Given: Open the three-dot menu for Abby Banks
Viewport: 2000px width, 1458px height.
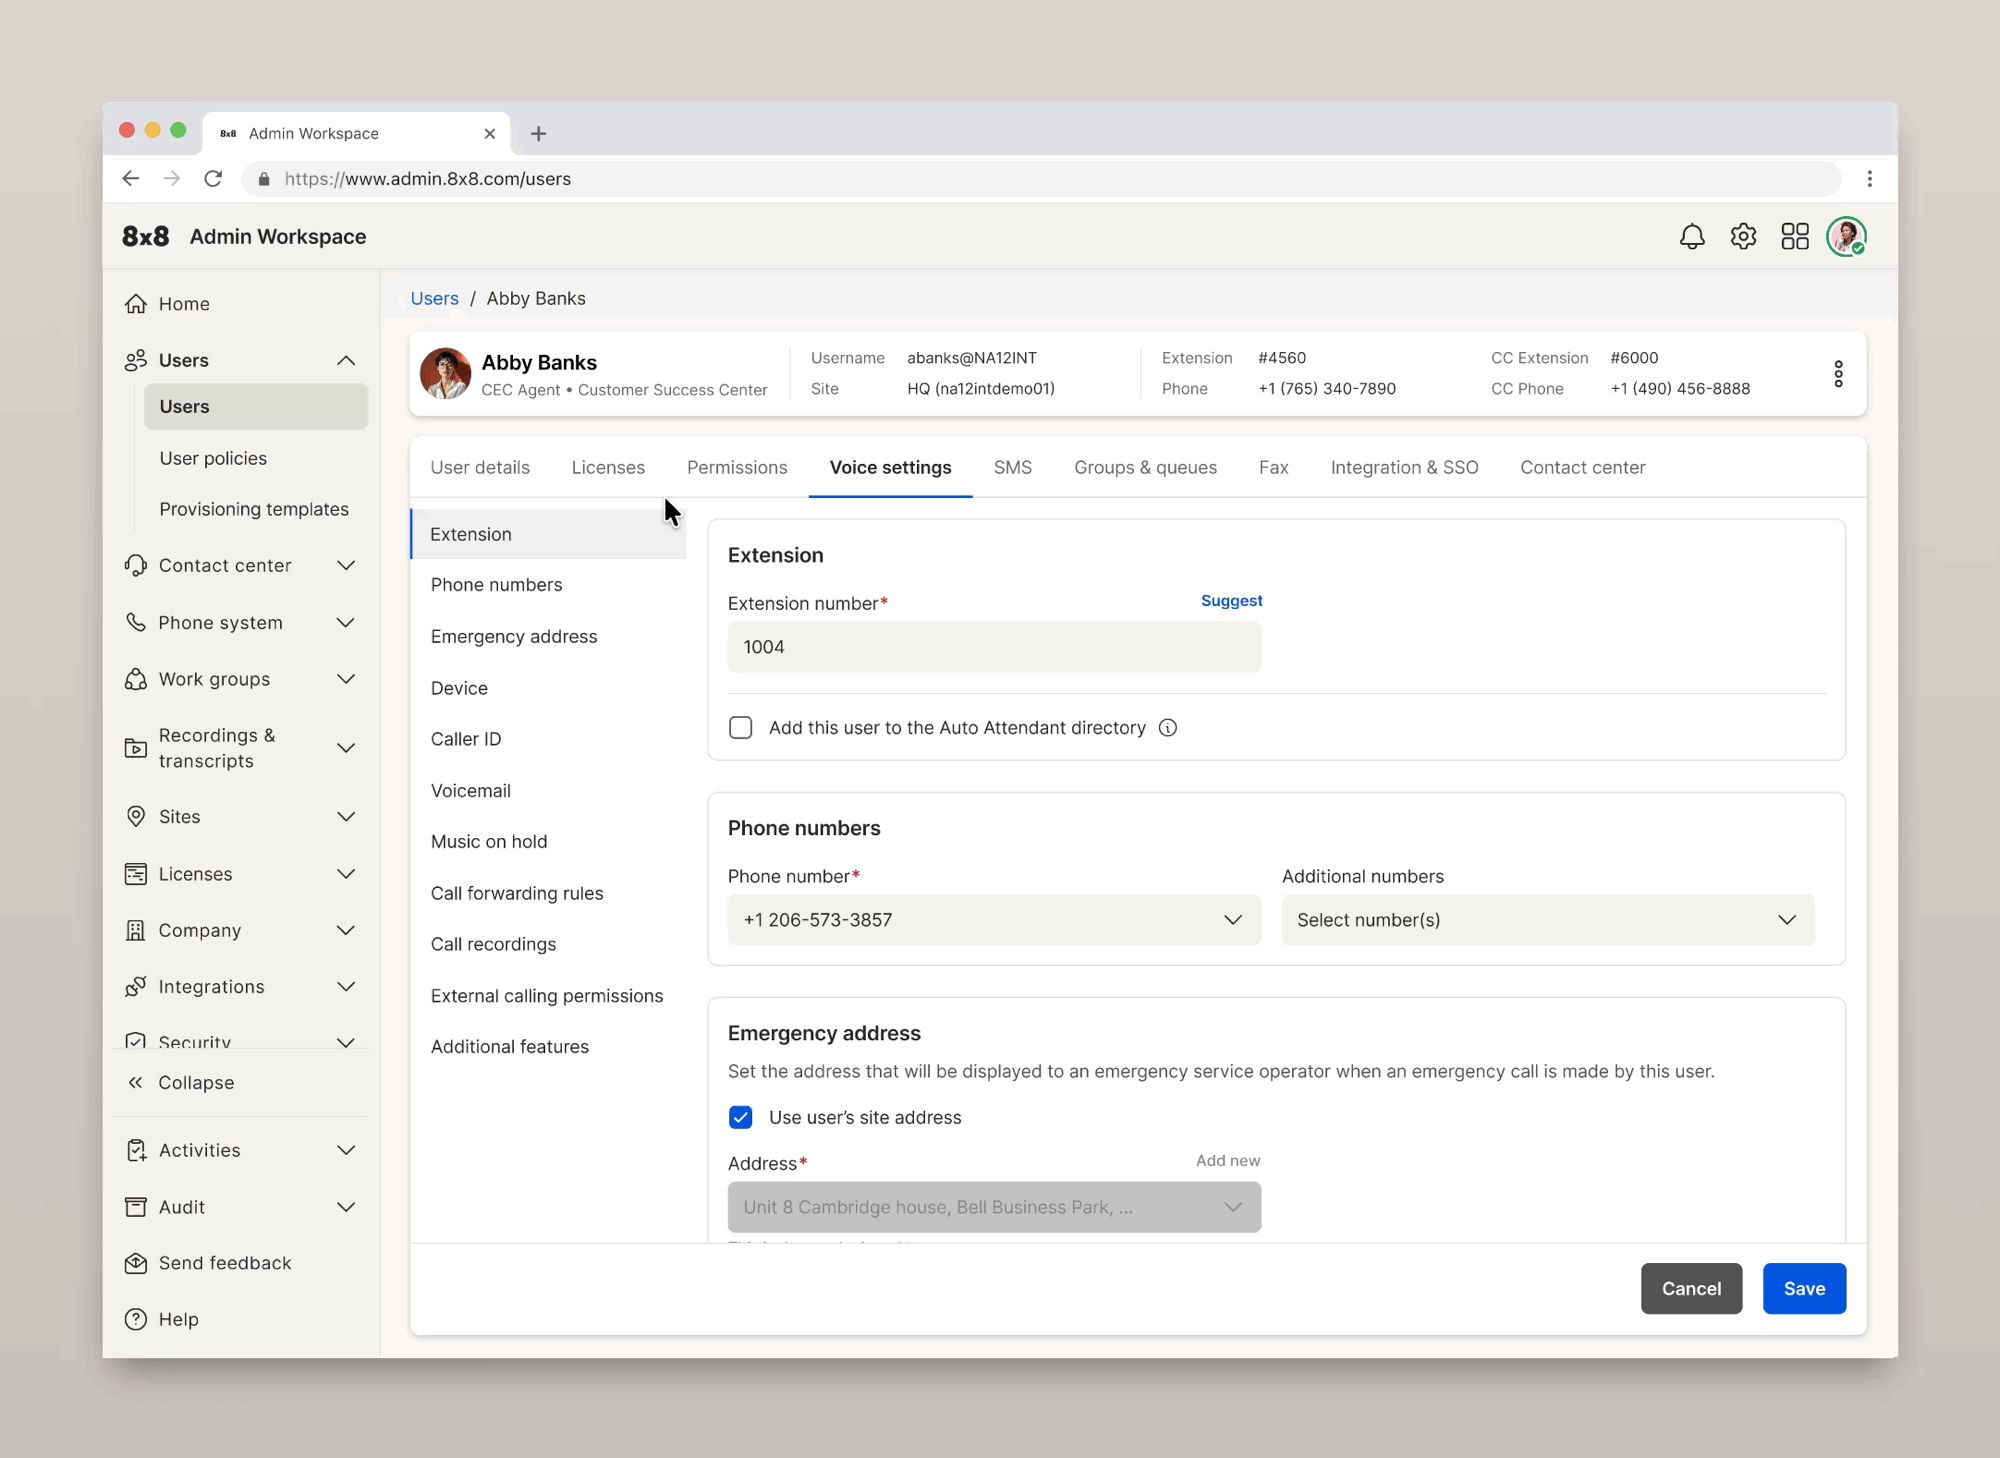Looking at the screenshot, I should [1838, 374].
